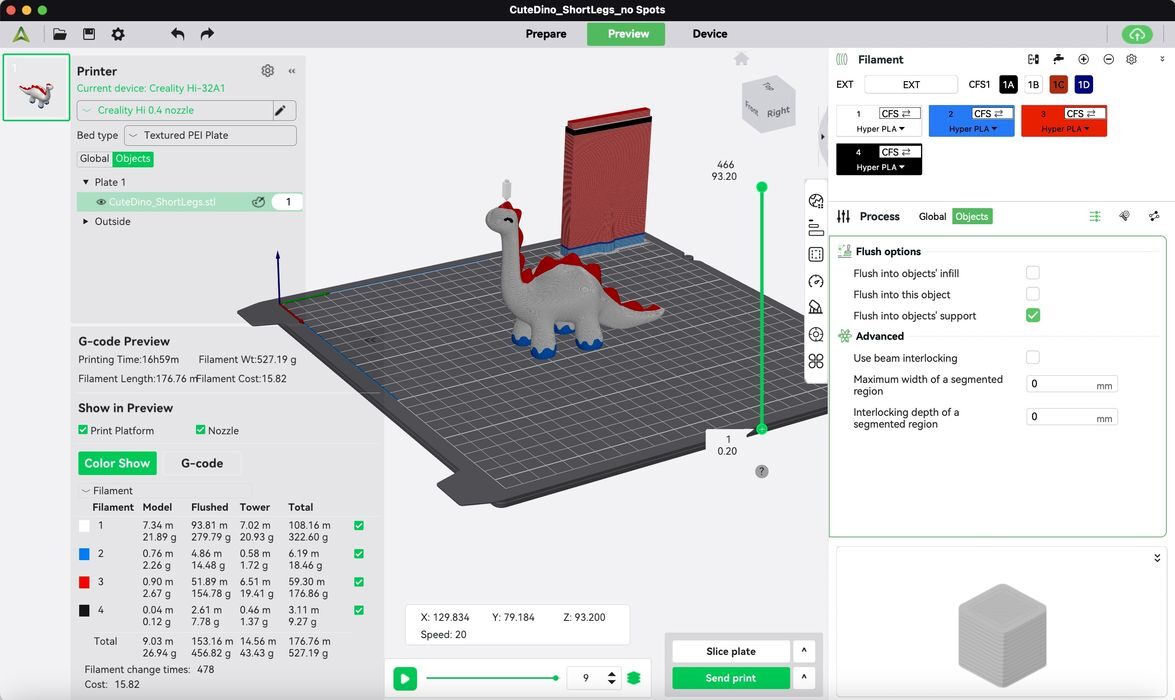Open the project folder icon

[60, 34]
